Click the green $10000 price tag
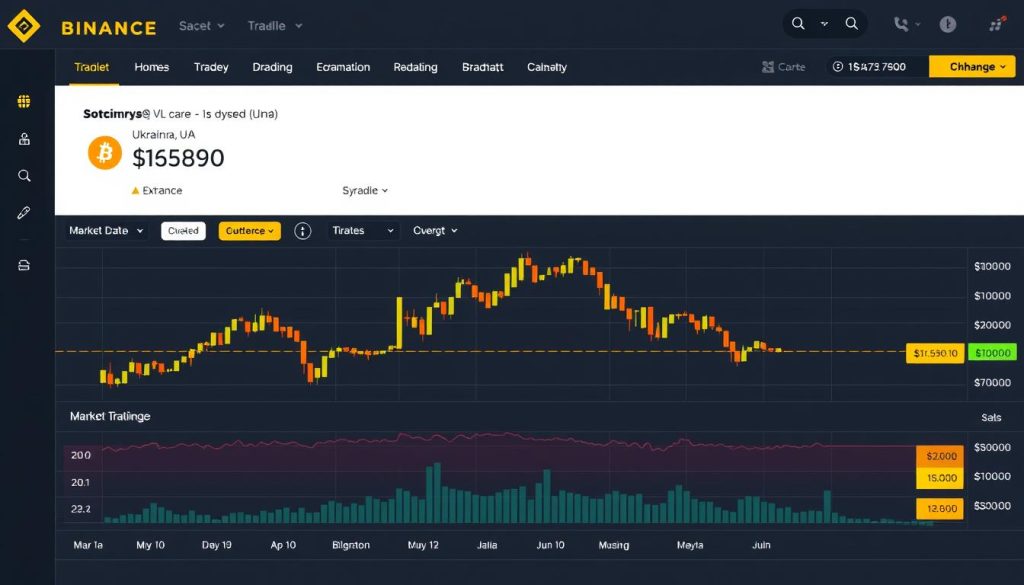This screenshot has height=585, width=1024. point(993,353)
